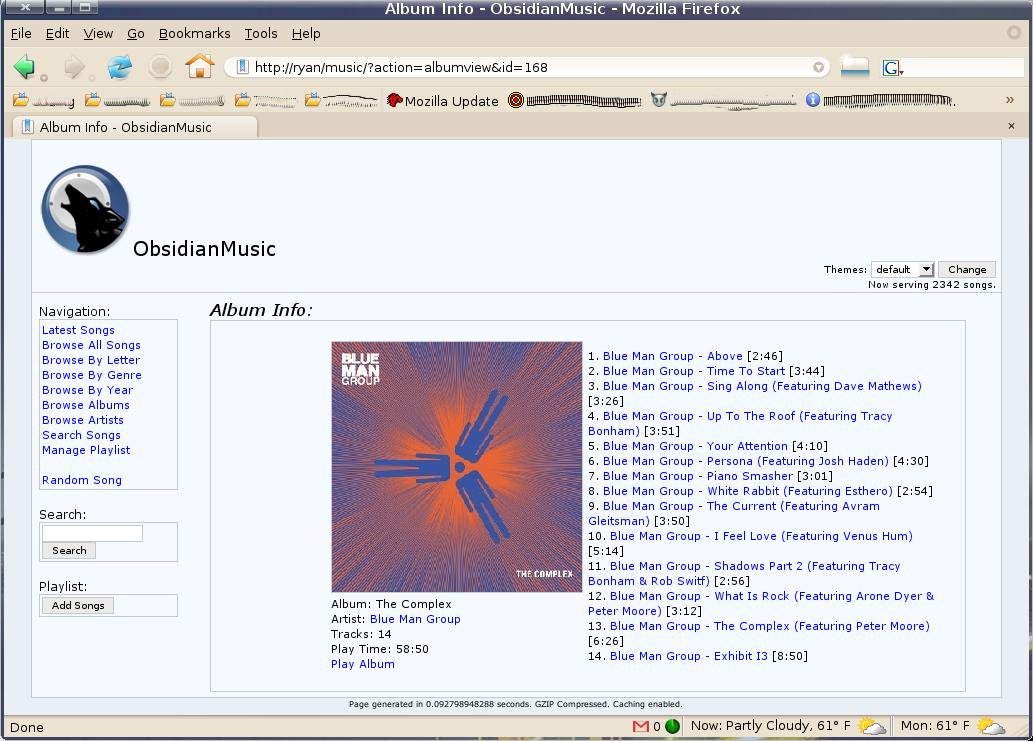Open the Mozilla Update bookmark
The image size is (1033, 741).
443,101
